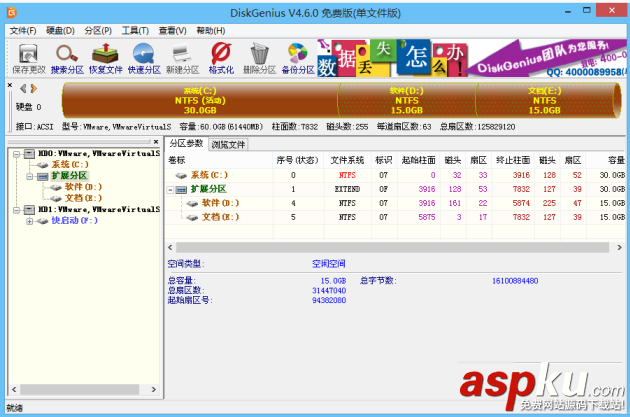Open the 查看(V) menu
The width and height of the screenshot is (630, 417).
pos(172,31)
